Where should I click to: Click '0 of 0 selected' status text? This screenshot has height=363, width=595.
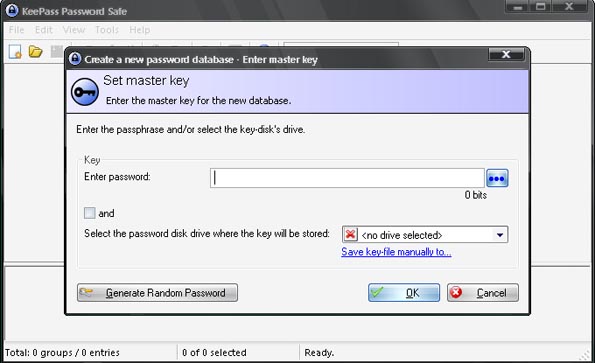click(214, 353)
